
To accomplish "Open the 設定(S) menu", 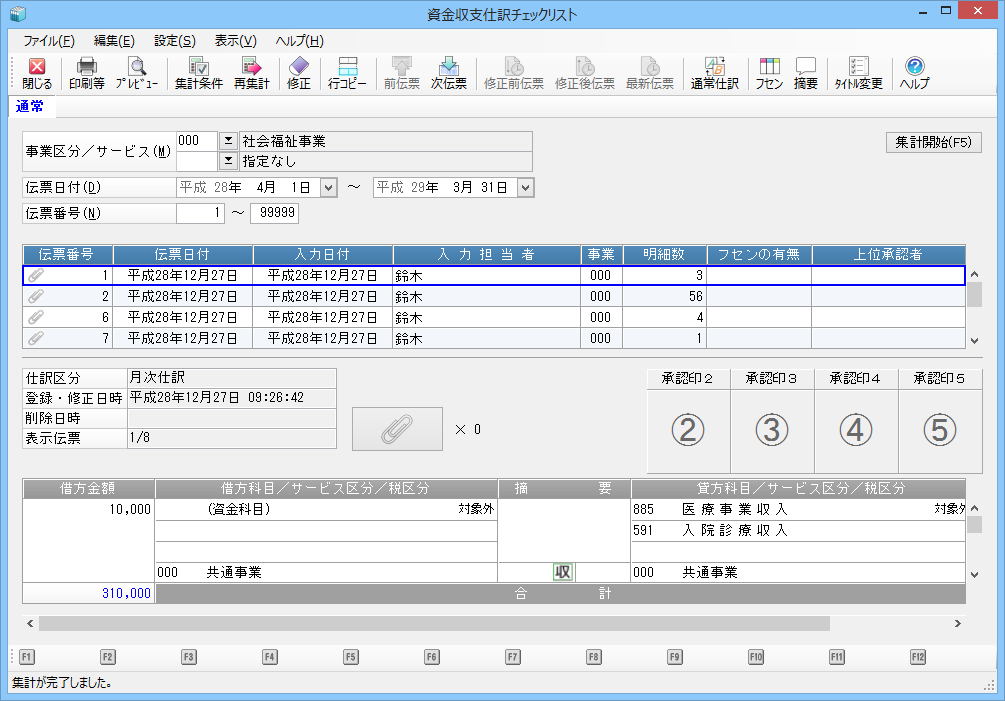I will (175, 41).
